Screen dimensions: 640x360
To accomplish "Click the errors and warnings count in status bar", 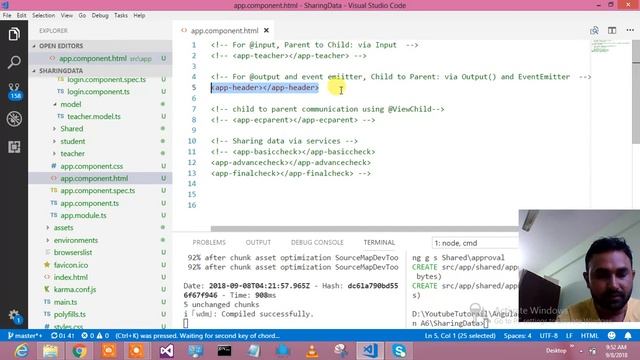I will pyautogui.click(x=95, y=336).
